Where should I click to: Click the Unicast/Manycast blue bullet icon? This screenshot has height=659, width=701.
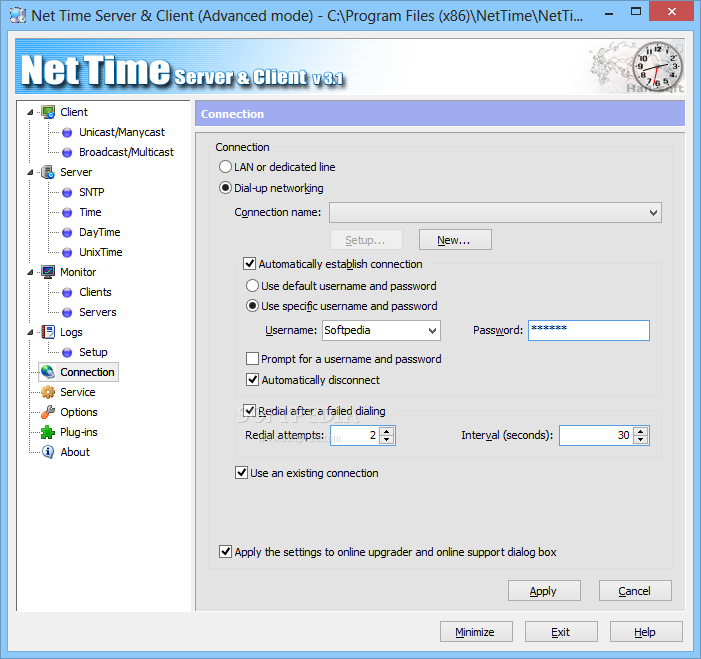point(67,133)
